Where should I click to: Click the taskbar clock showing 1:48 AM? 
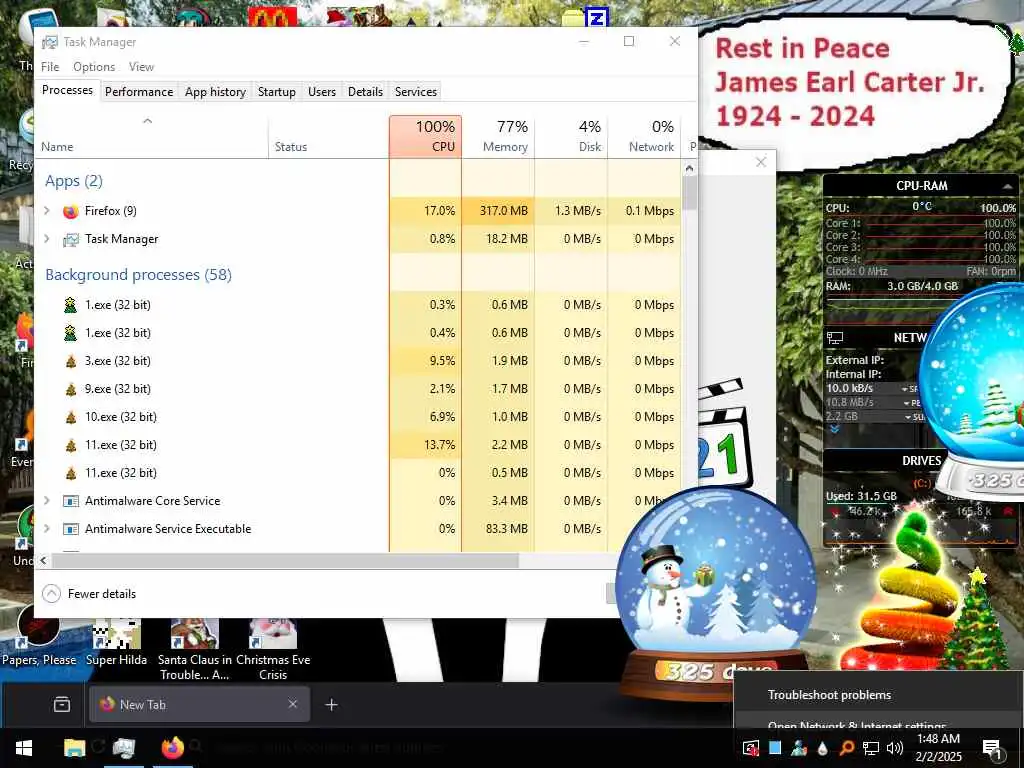tap(938, 748)
